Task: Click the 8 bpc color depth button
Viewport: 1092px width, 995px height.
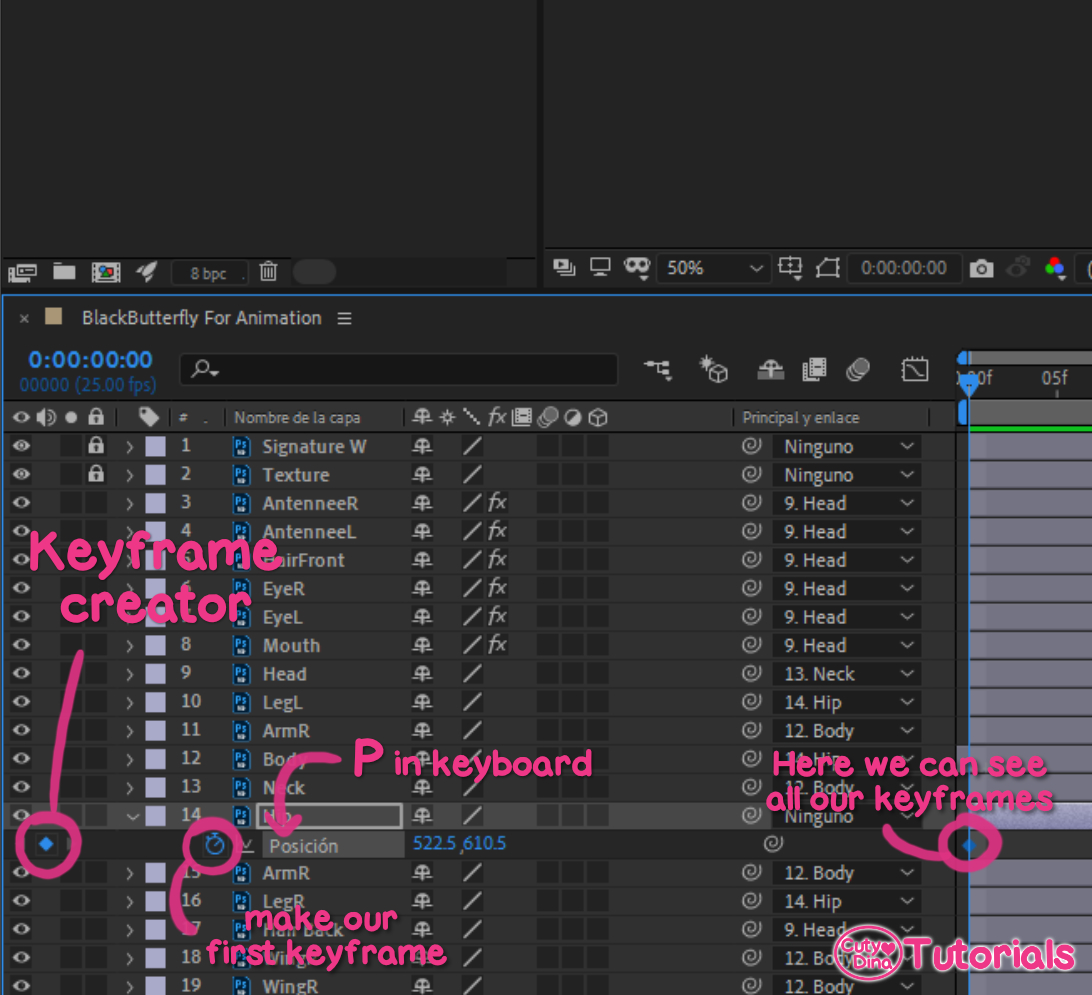Action: click(x=208, y=273)
